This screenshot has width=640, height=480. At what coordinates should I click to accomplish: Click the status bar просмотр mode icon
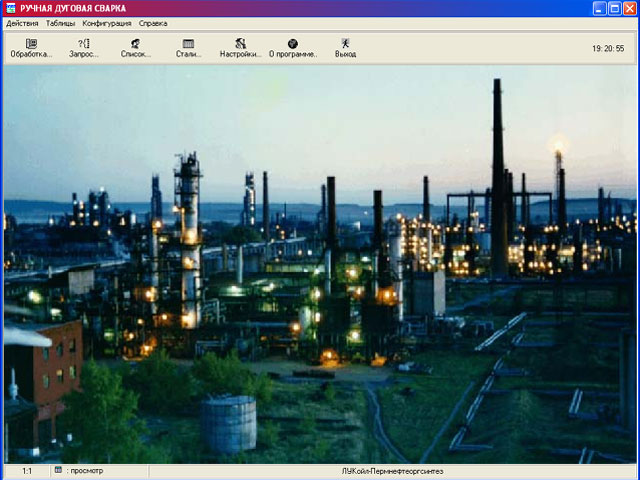pos(58,470)
